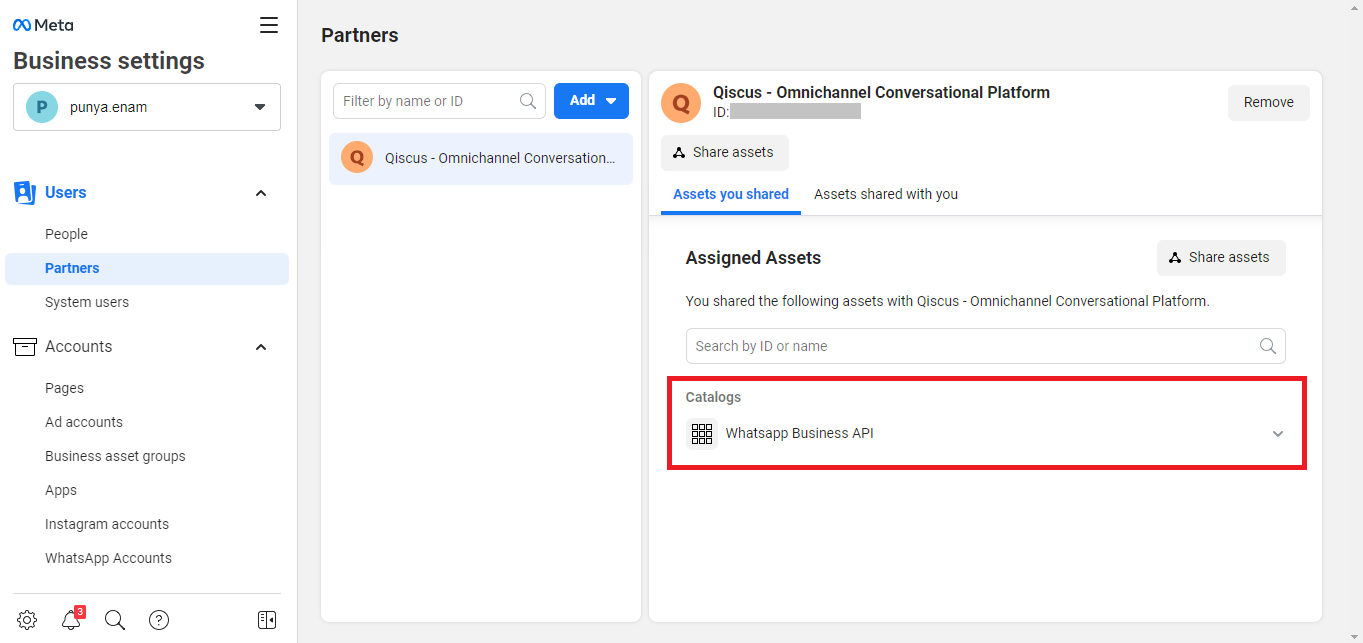Open System users in sidebar
Screen dimensions: 1363x643
pos(87,302)
